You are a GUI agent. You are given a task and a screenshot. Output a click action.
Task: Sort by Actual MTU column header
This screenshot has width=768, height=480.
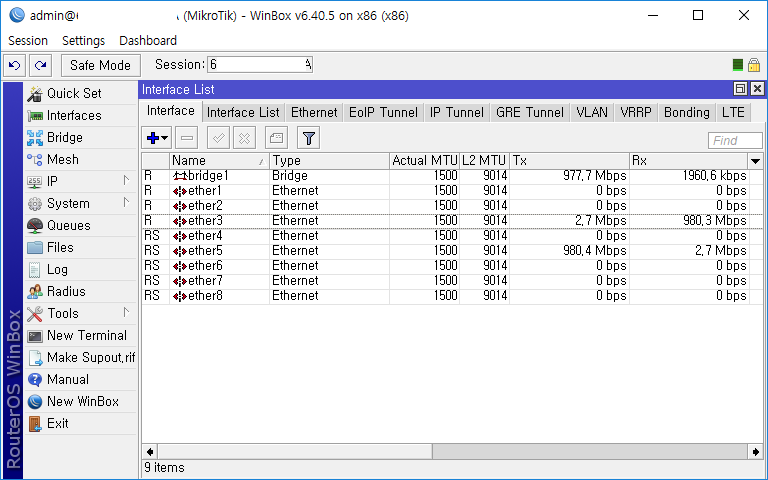tap(425, 161)
